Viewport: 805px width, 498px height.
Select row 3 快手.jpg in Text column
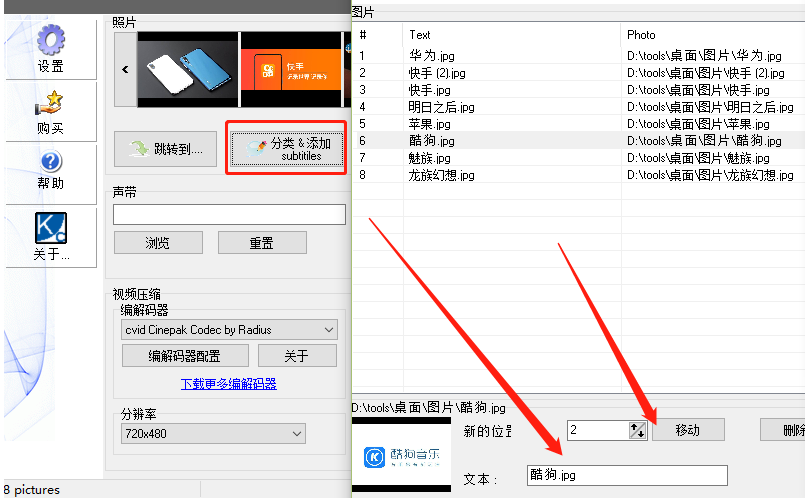click(430, 90)
